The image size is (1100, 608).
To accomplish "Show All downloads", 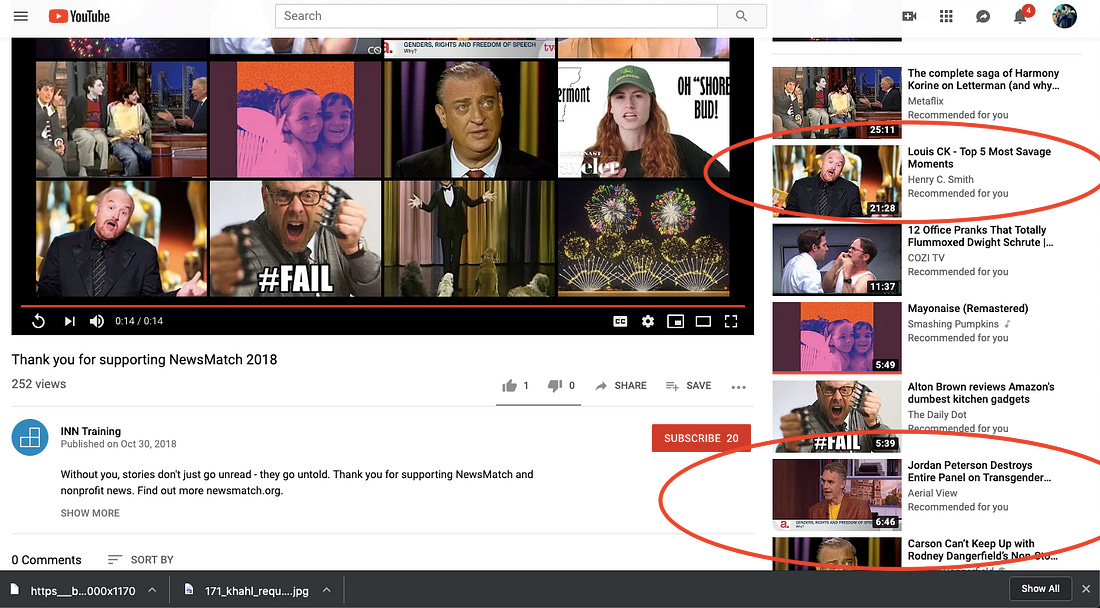I will click(1040, 588).
